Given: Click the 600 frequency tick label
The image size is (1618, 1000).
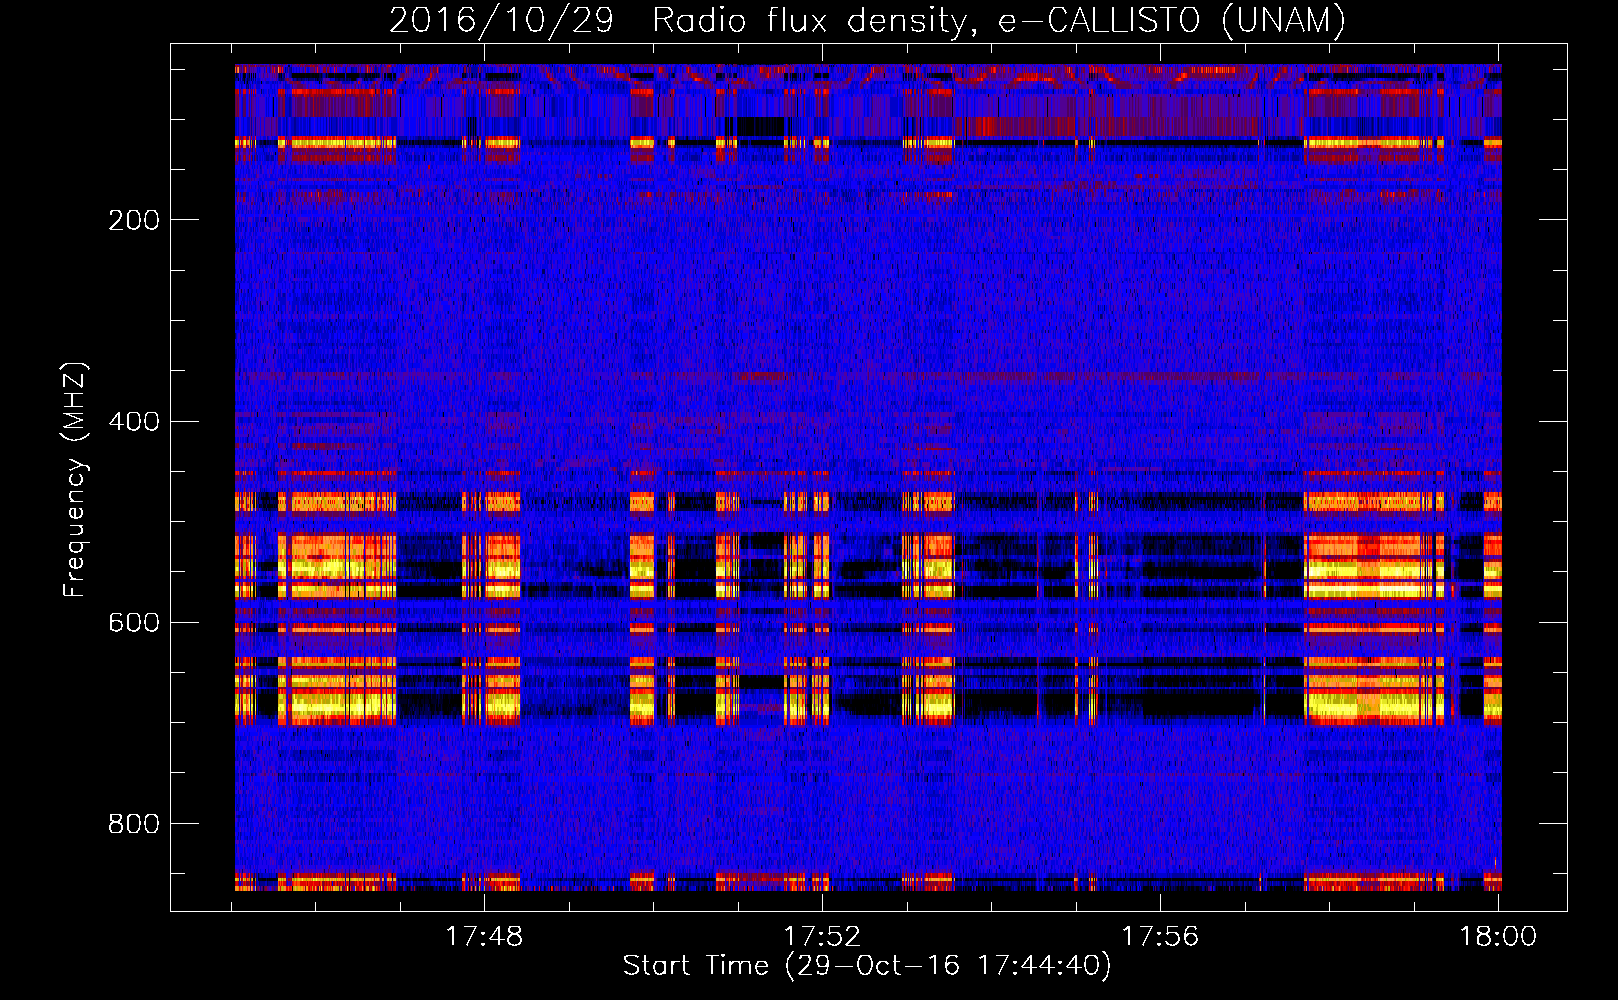Looking at the screenshot, I should click(x=134, y=623).
